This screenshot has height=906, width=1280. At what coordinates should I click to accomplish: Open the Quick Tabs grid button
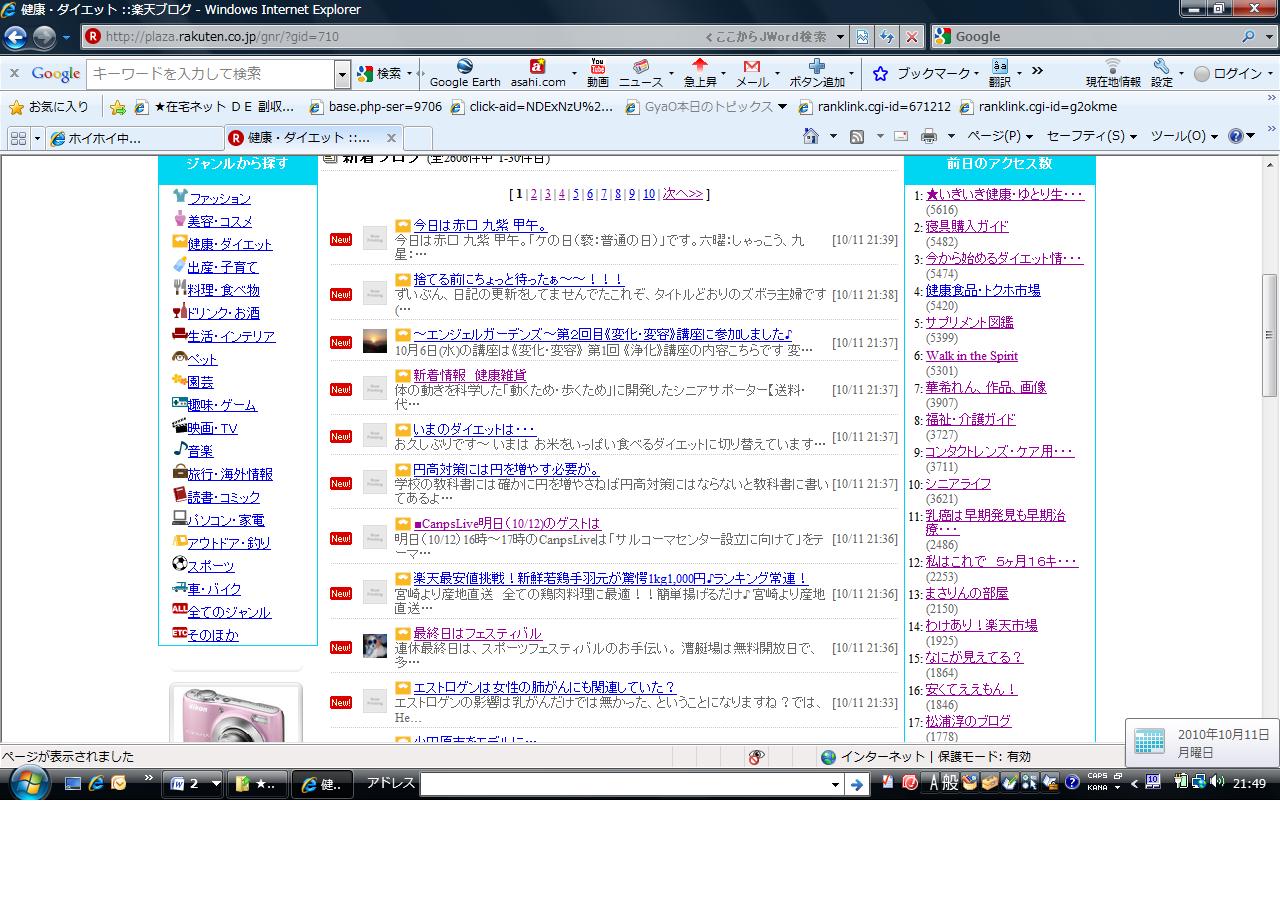coord(18,138)
